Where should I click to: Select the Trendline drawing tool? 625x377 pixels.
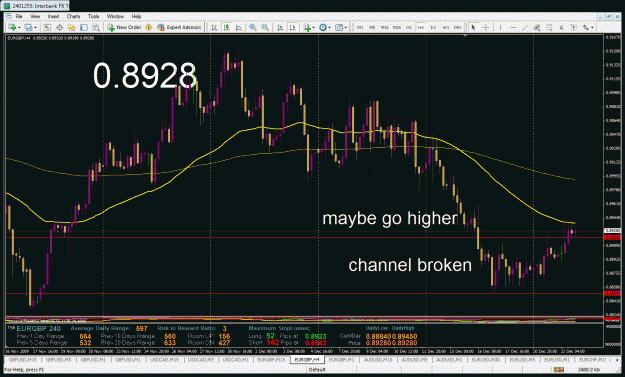tap(525, 27)
